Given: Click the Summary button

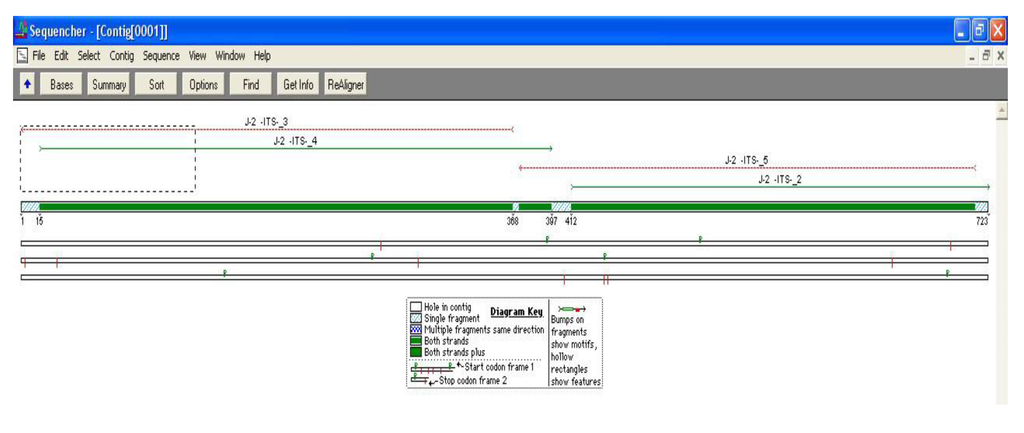Looking at the screenshot, I should tap(109, 85).
